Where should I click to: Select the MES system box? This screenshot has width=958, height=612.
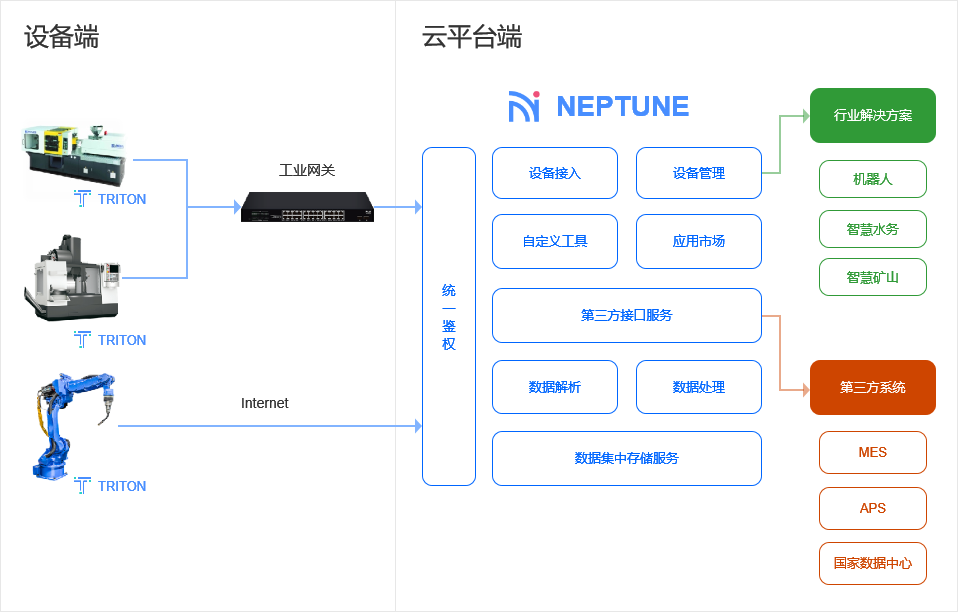873,452
